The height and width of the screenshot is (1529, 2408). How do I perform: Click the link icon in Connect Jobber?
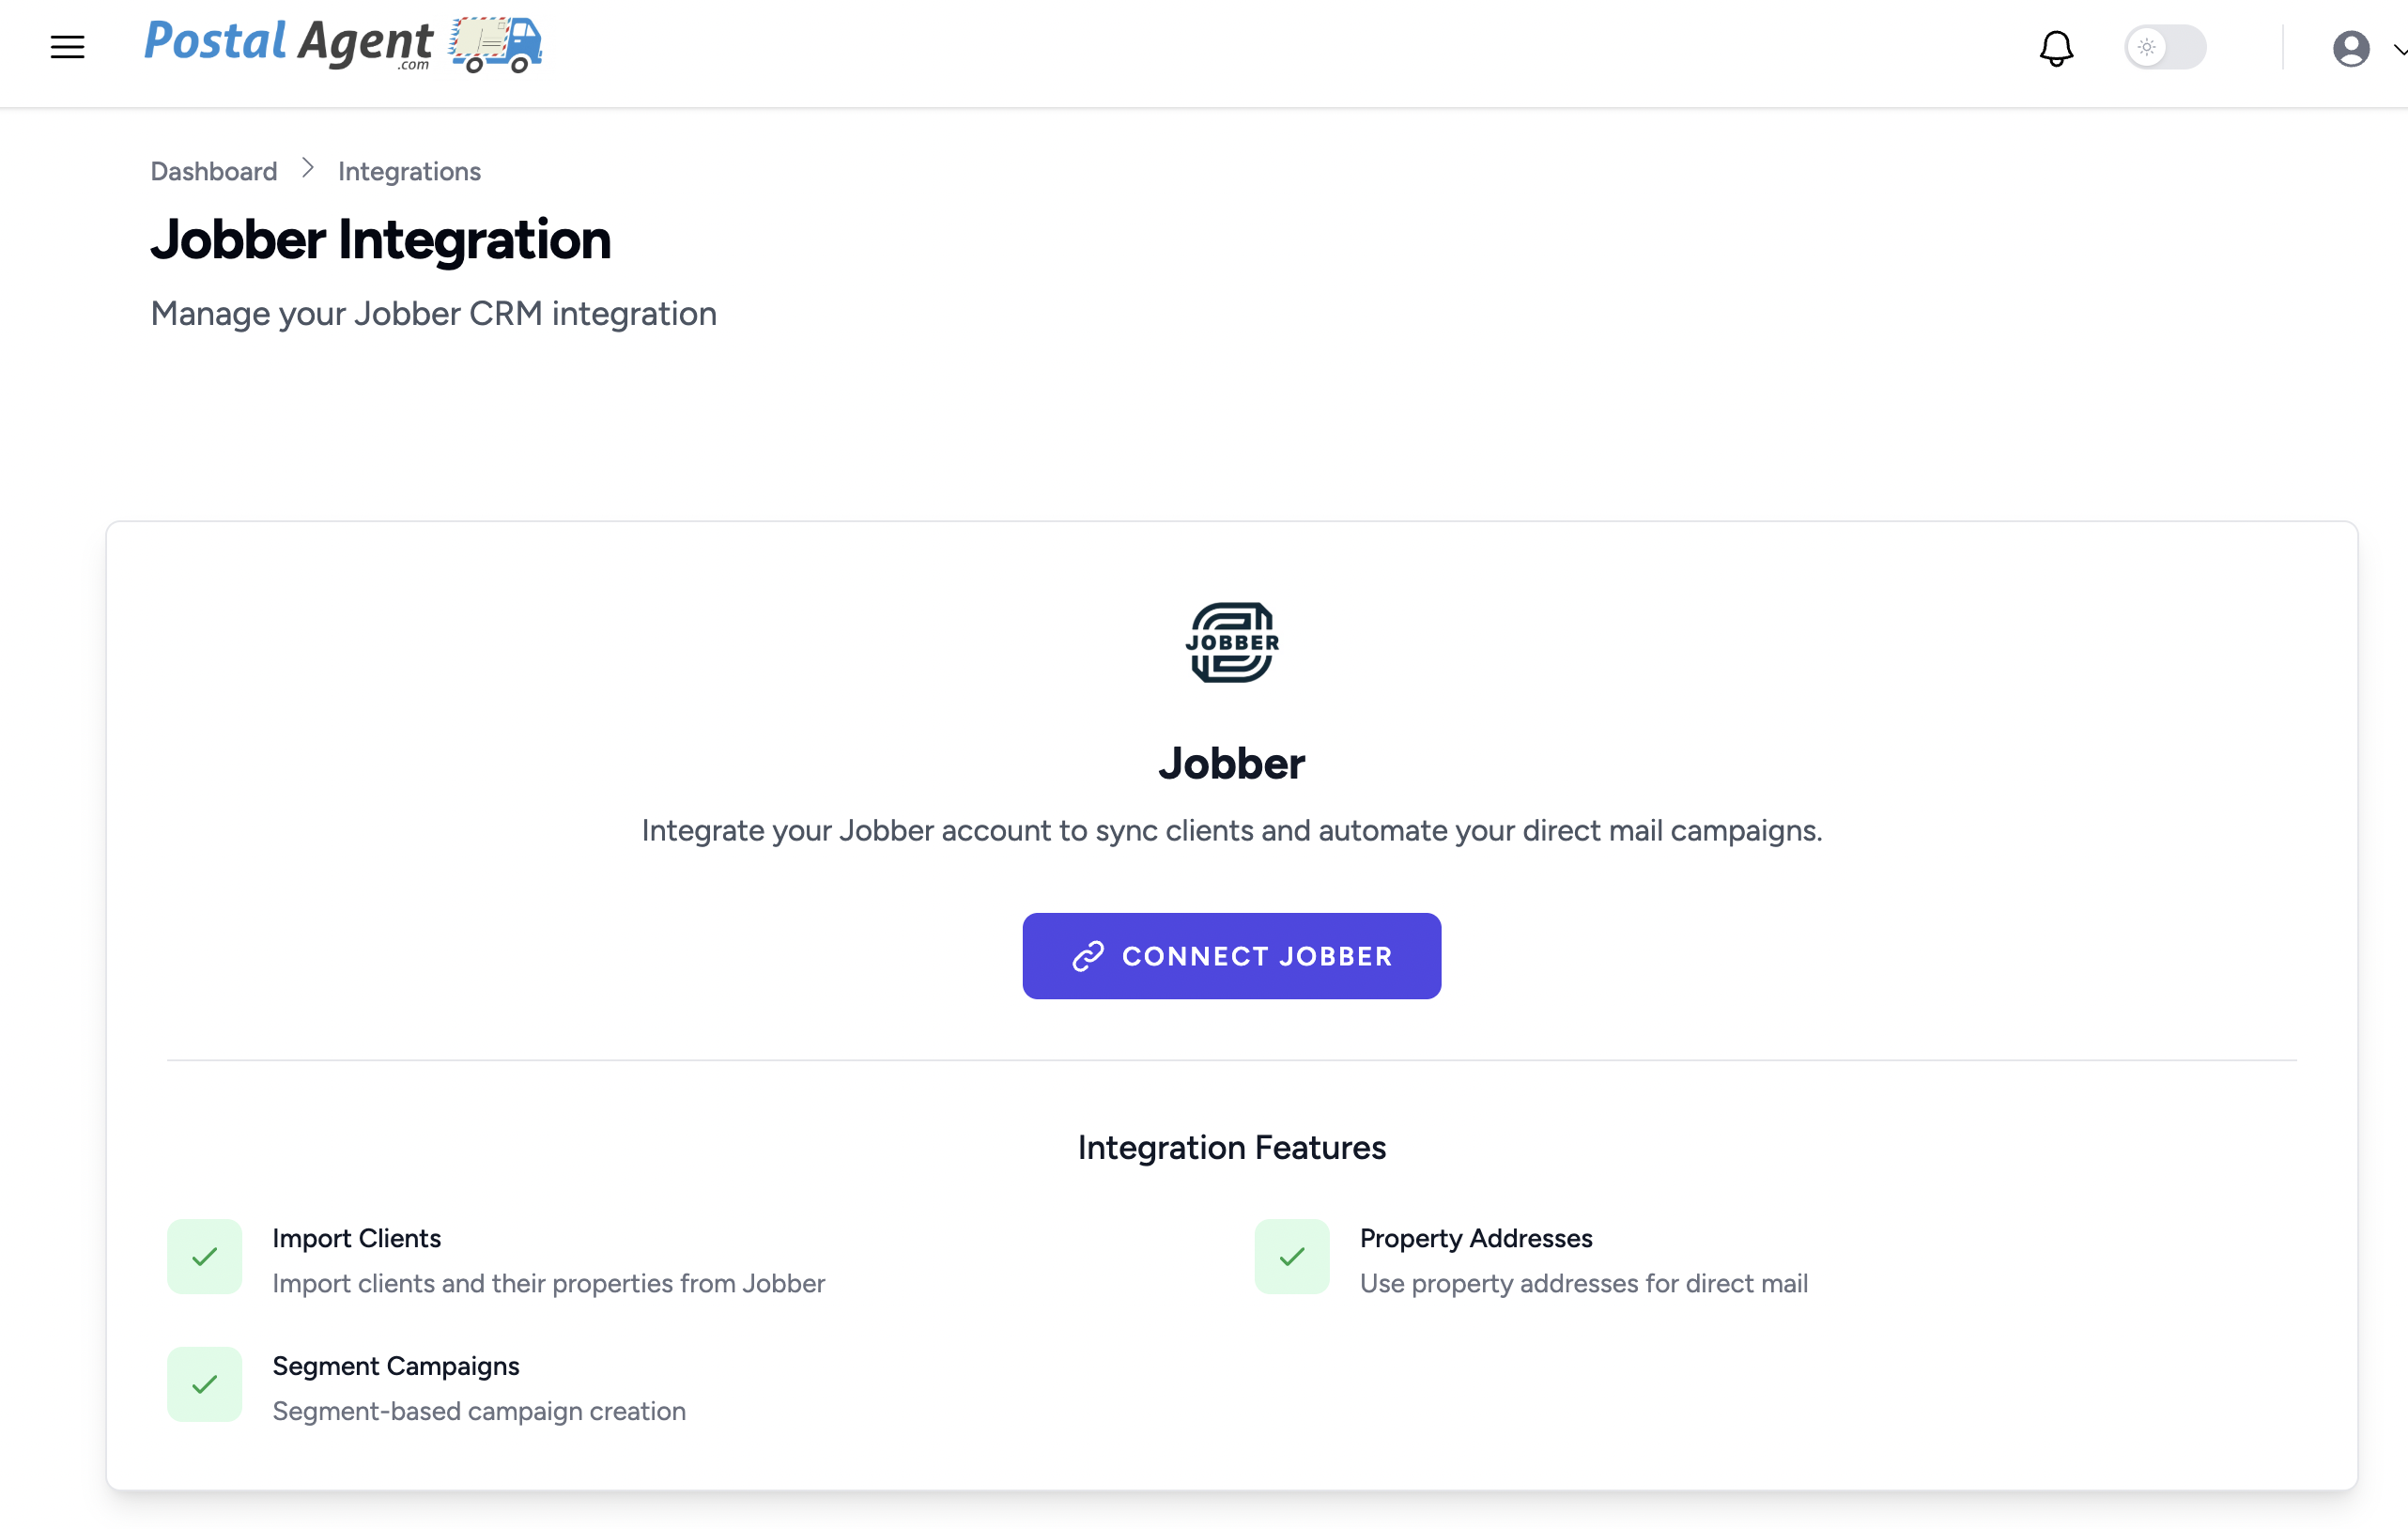tap(1088, 956)
